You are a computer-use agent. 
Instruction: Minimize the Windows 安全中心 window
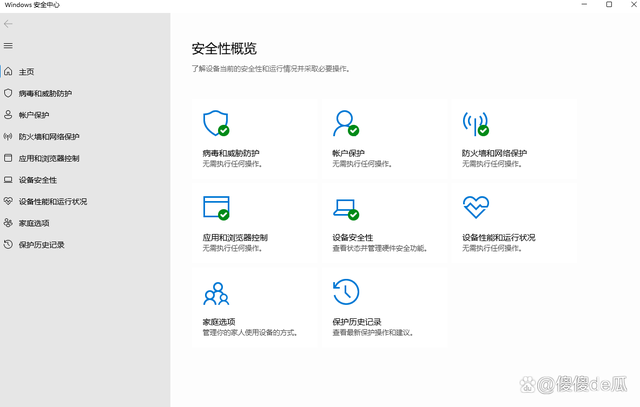pyautogui.click(x=584, y=4)
